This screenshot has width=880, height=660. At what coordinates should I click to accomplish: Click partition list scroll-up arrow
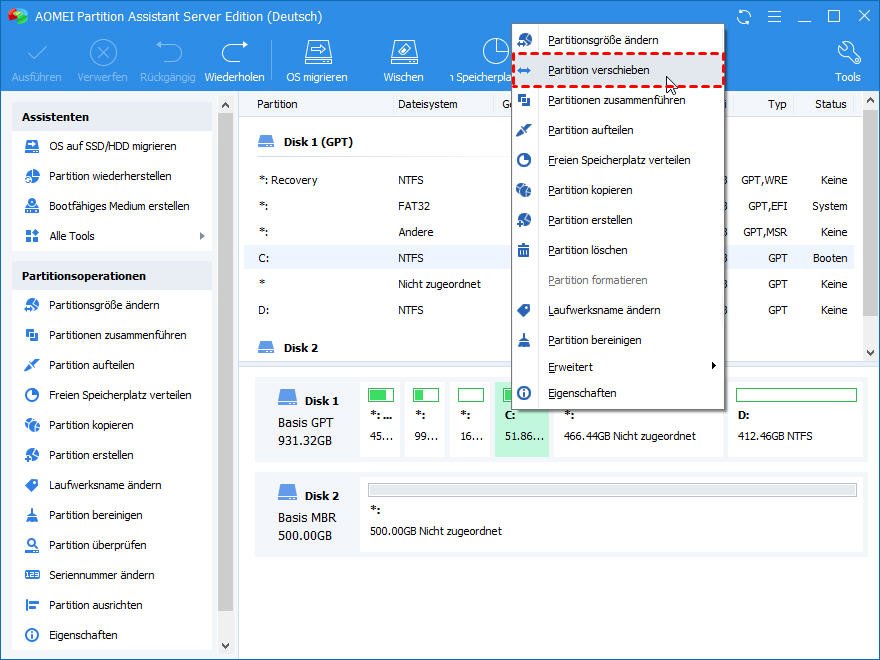coord(870,100)
